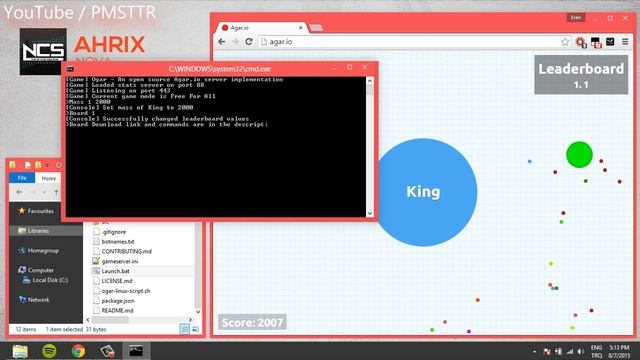The image size is (640, 360).
Task: Select the package.json file
Action: (118, 300)
